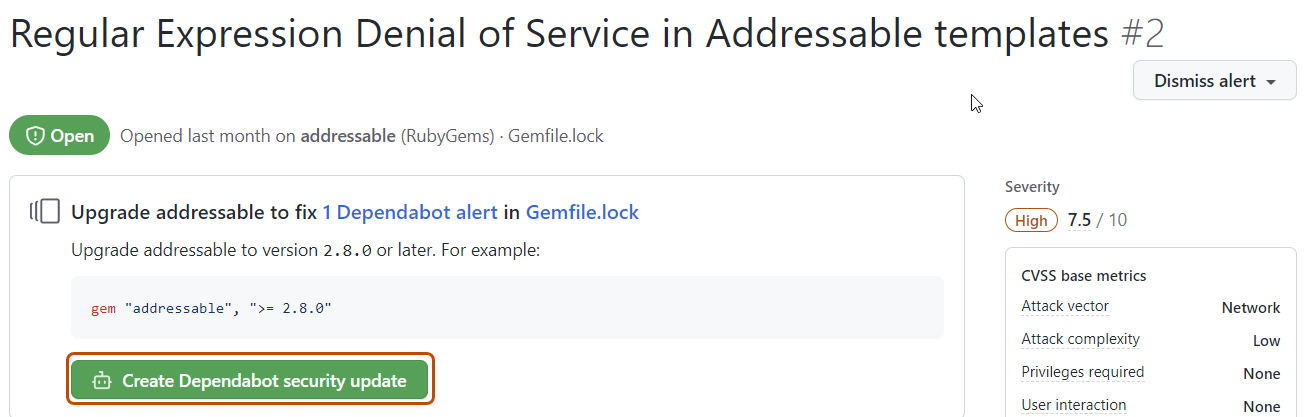Open the 1 Dependabot alert link
Image resolution: width=1306 pixels, height=417 pixels.
(x=409, y=212)
